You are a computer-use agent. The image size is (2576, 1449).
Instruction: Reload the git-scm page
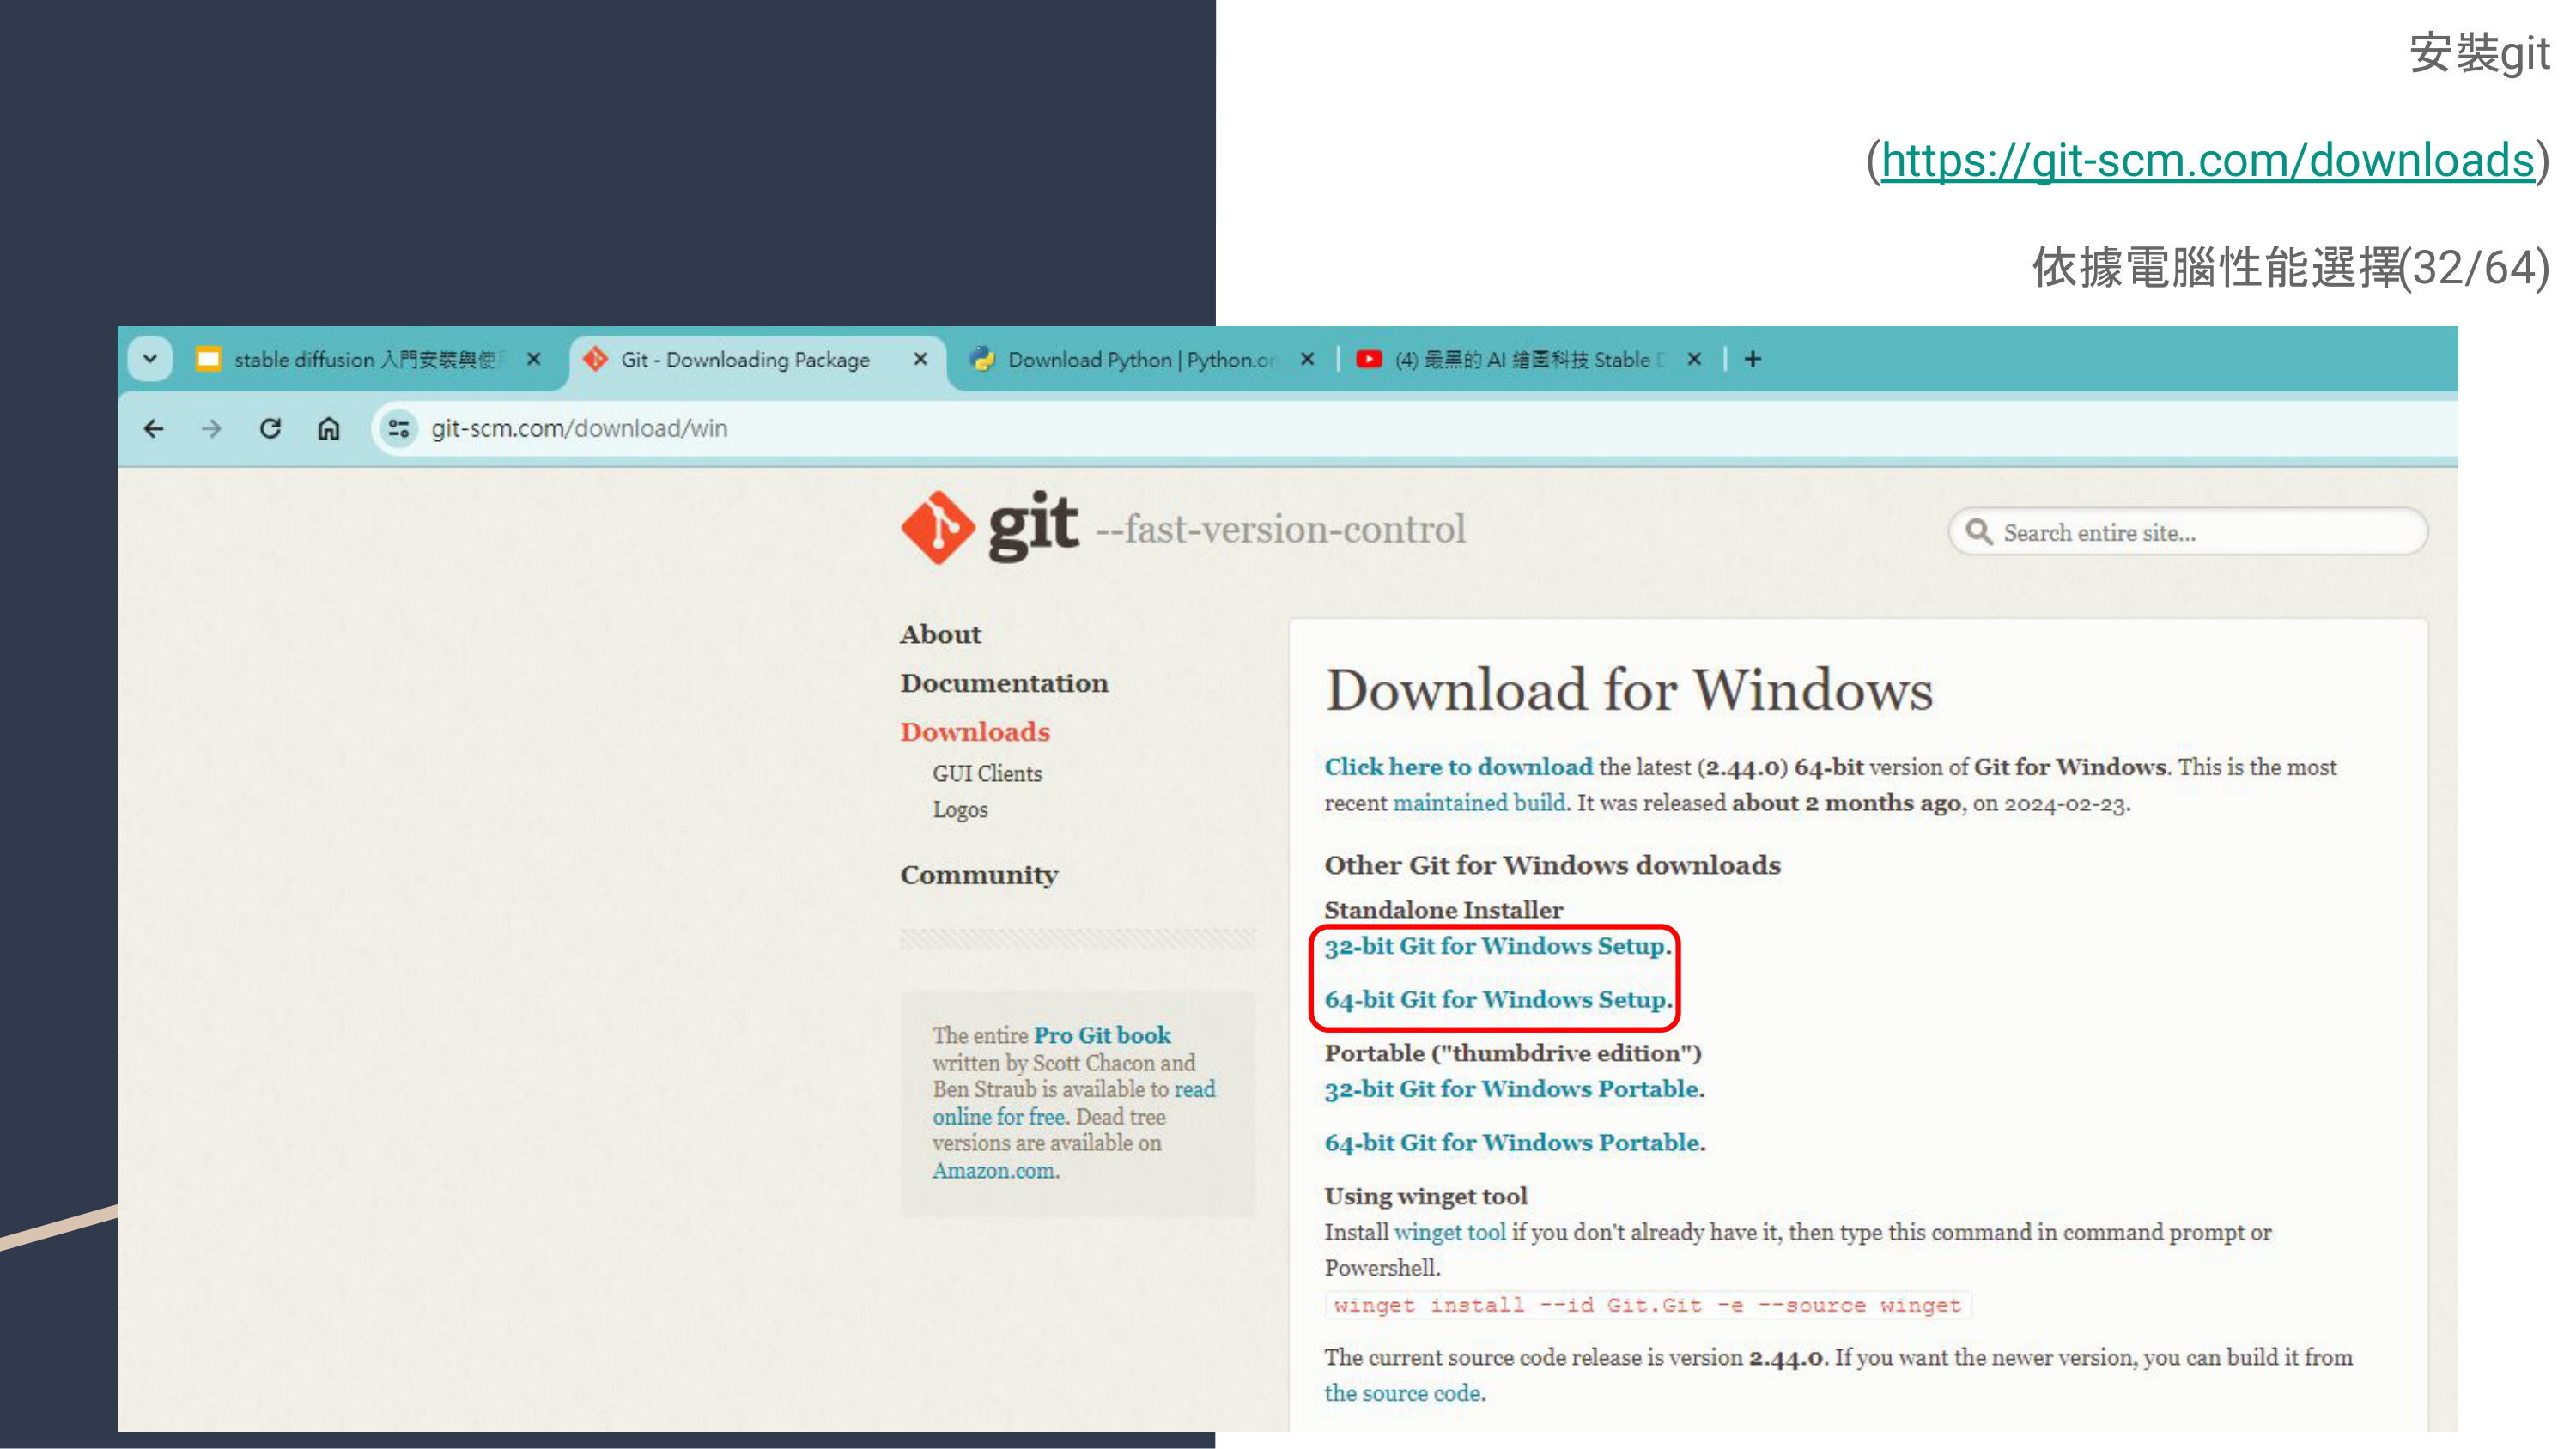coord(270,429)
